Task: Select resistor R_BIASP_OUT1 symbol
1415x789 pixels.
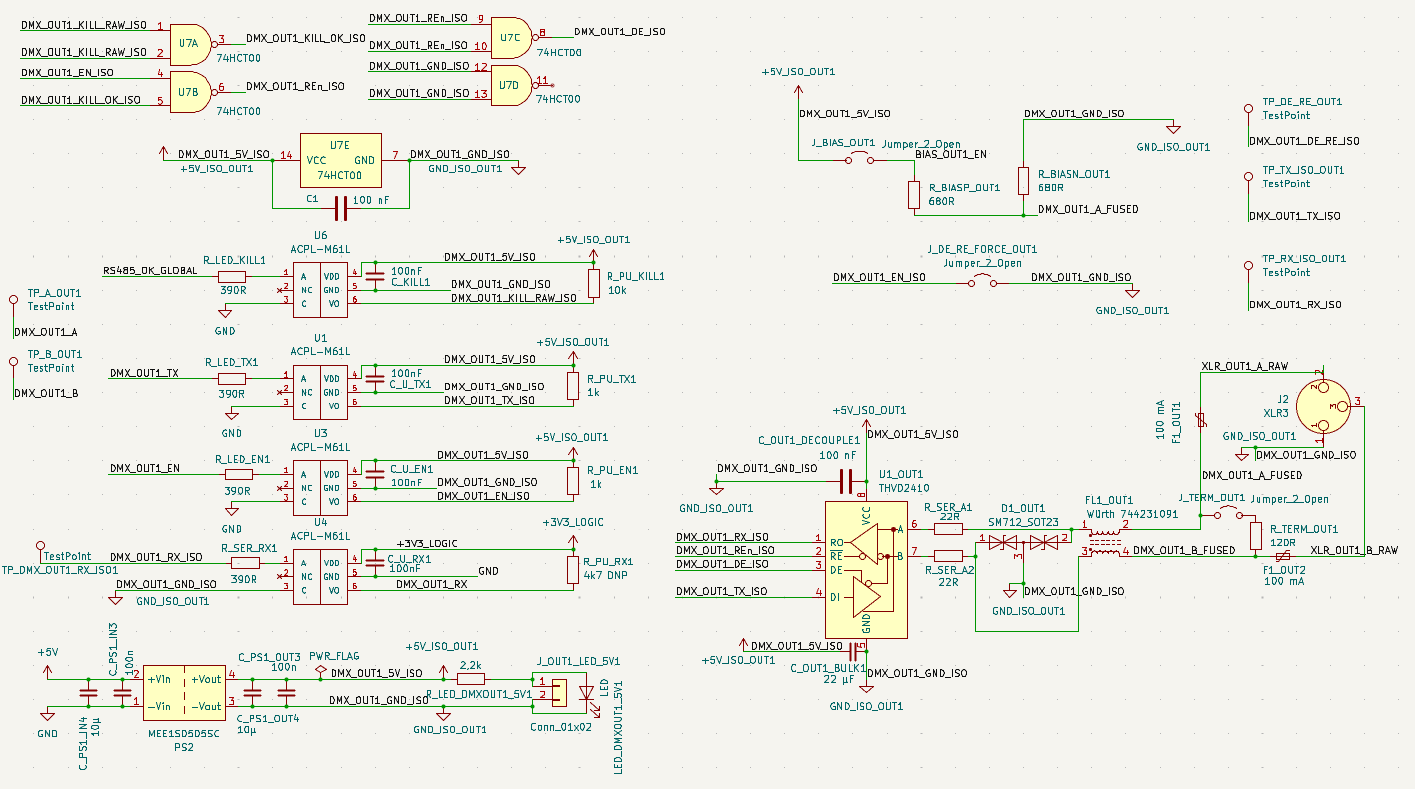Action: point(913,194)
